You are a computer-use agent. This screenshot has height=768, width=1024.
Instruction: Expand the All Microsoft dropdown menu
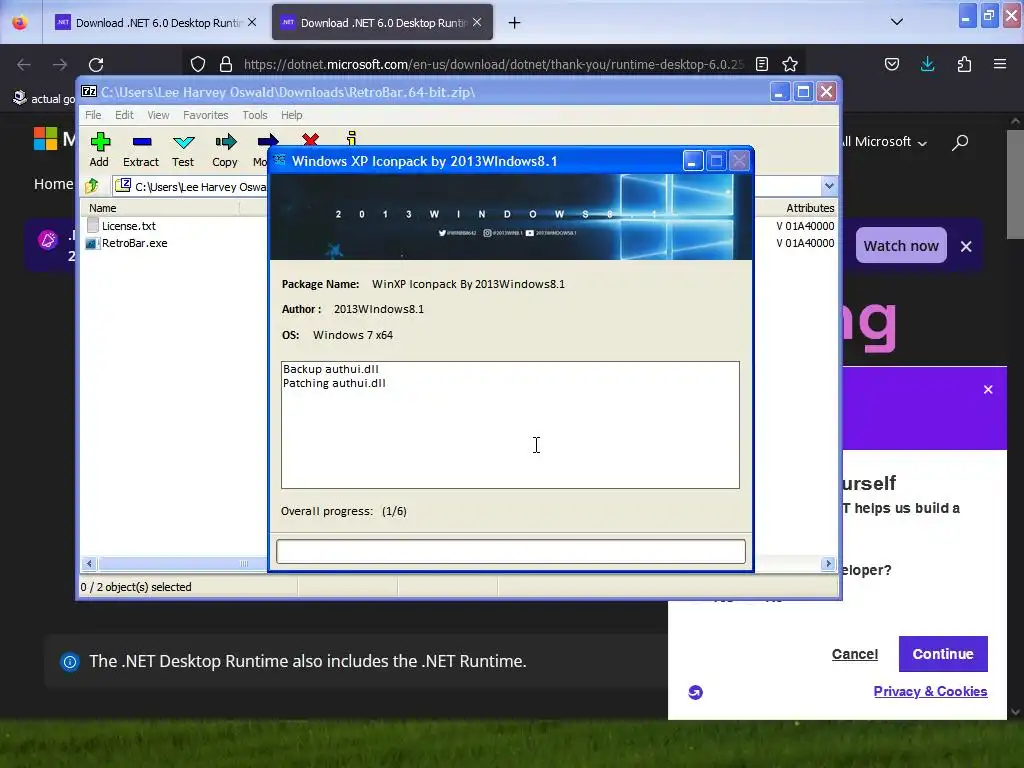(x=882, y=142)
